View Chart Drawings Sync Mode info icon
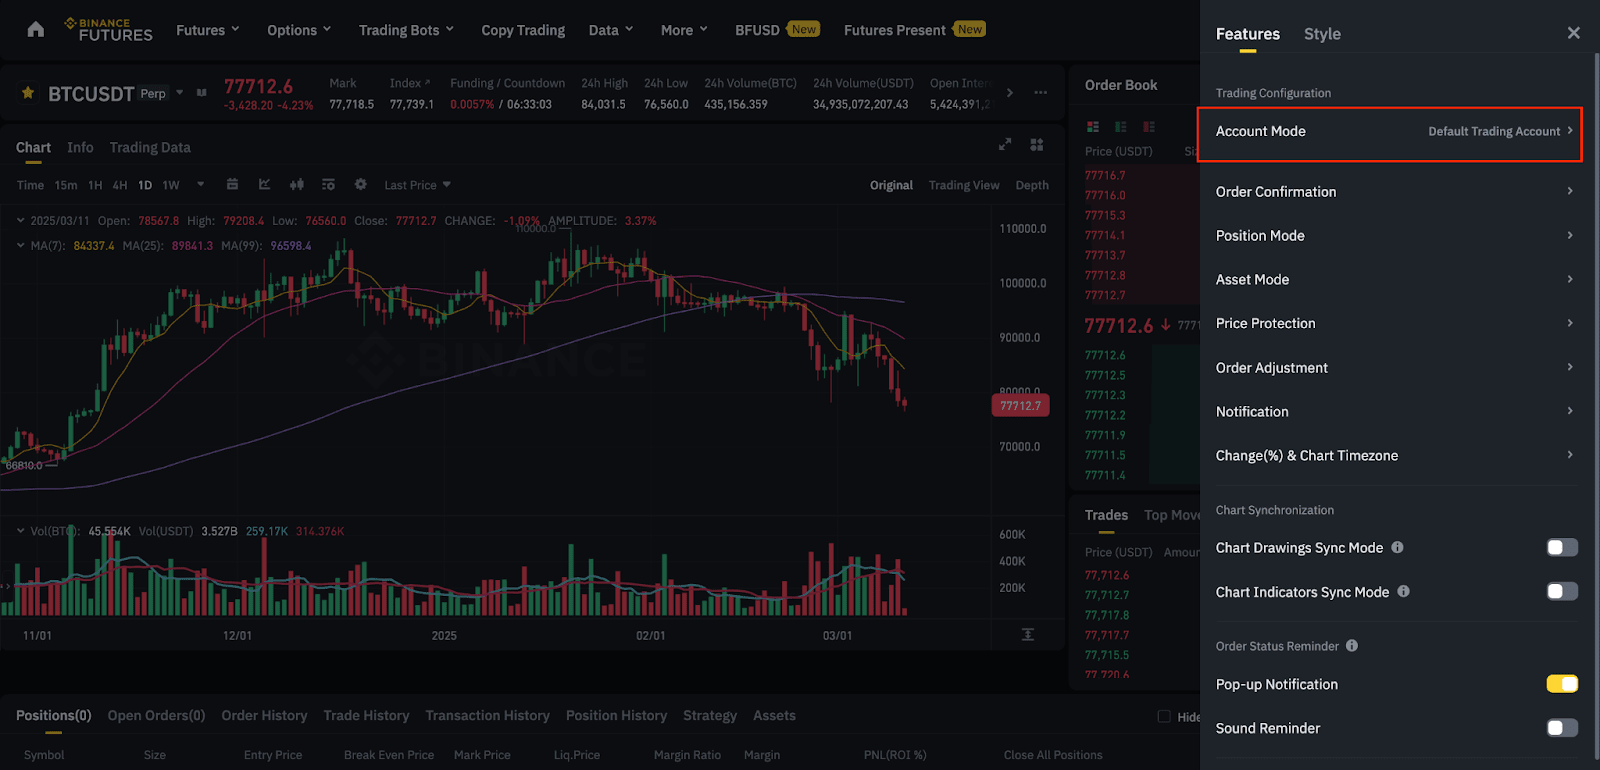Viewport: 1600px width, 770px height. click(x=1397, y=547)
